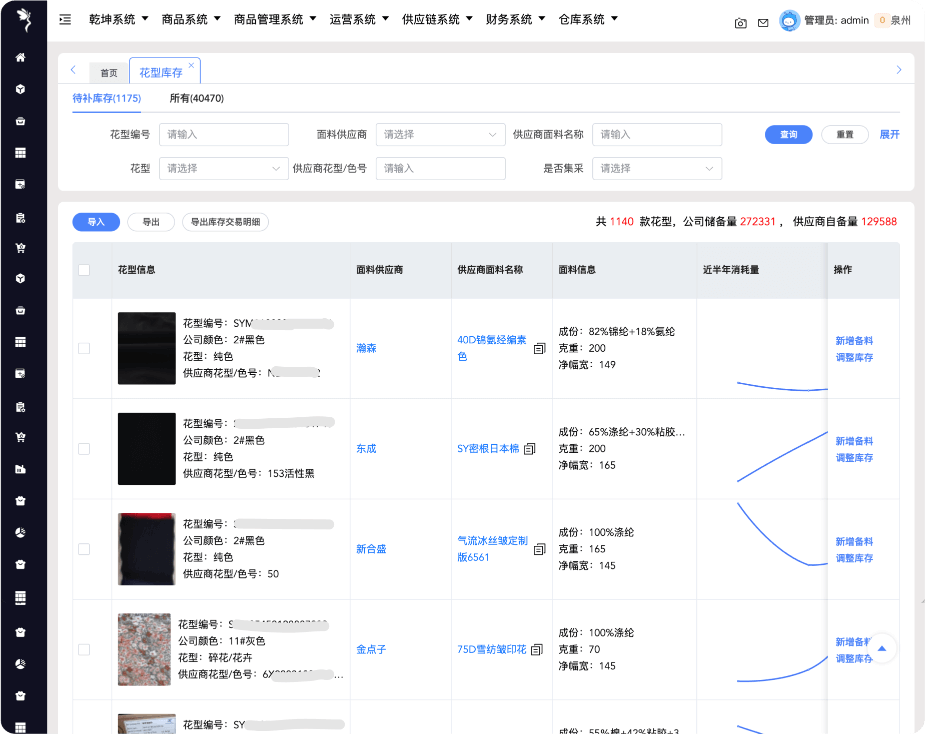Click the shopping cart icon in sidebar
Viewport: 925px width, 734px height.
(x=20, y=247)
